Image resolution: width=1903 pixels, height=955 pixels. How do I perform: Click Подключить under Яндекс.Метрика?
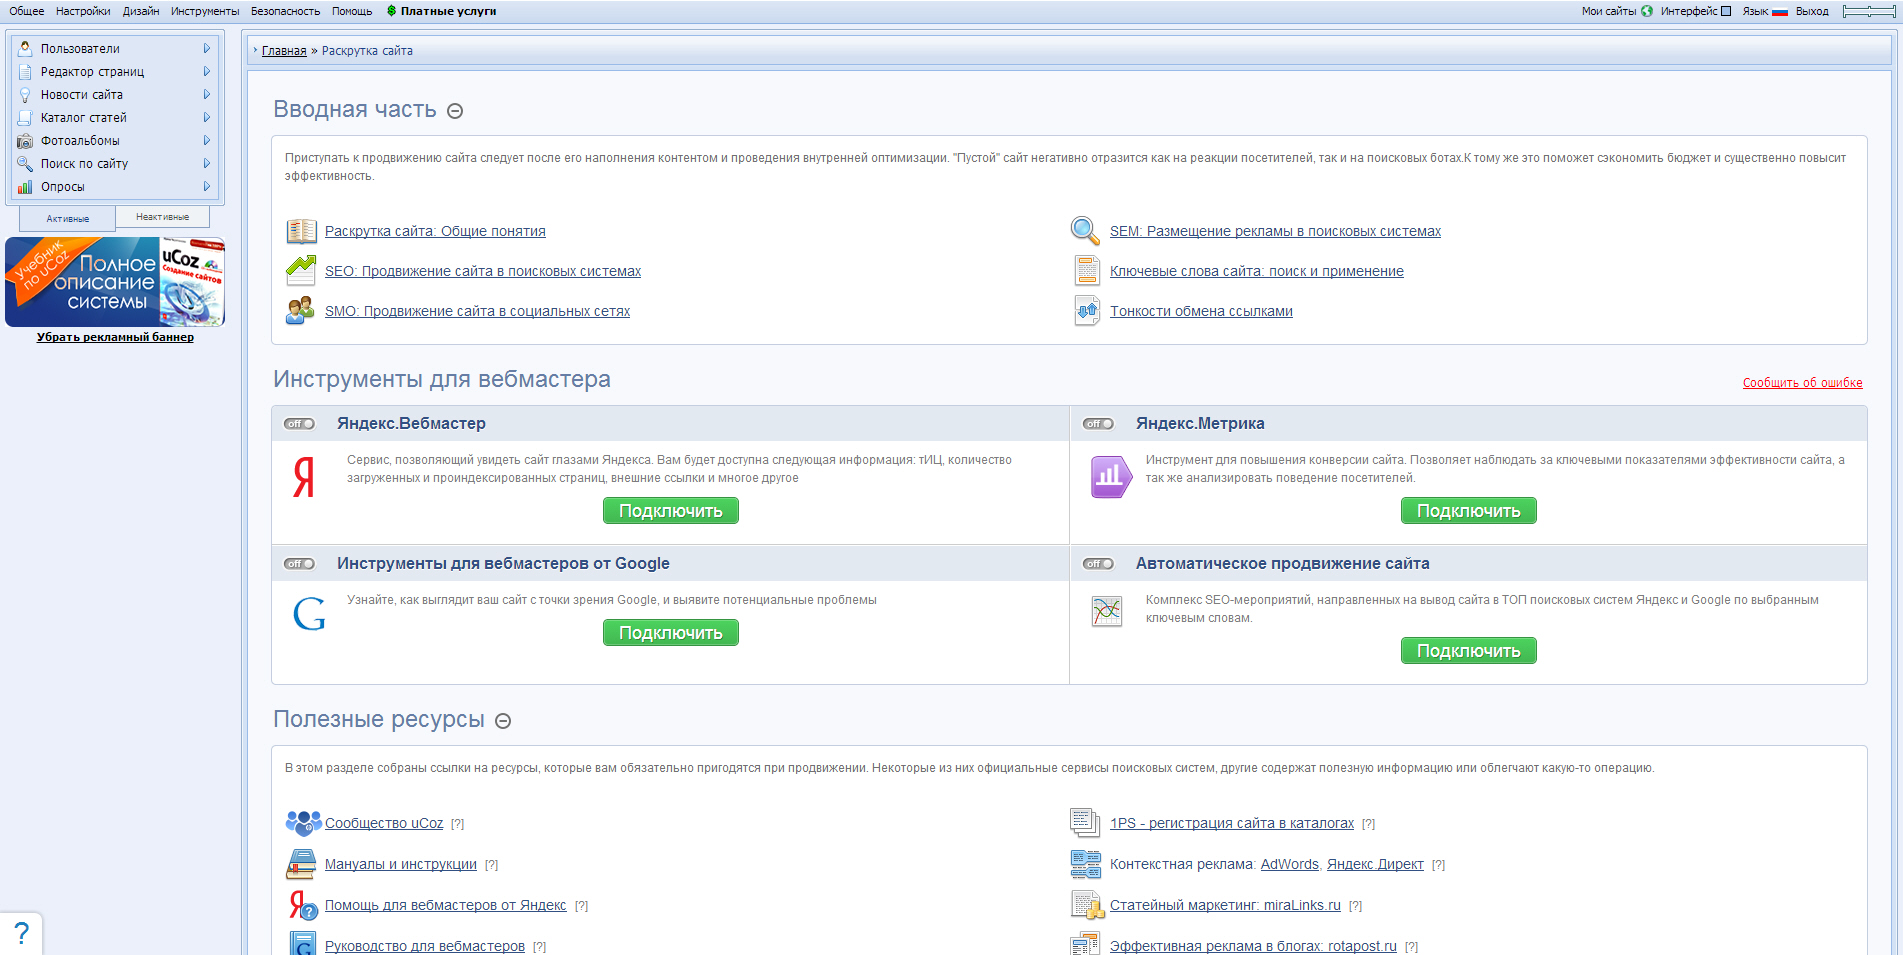1469,511
